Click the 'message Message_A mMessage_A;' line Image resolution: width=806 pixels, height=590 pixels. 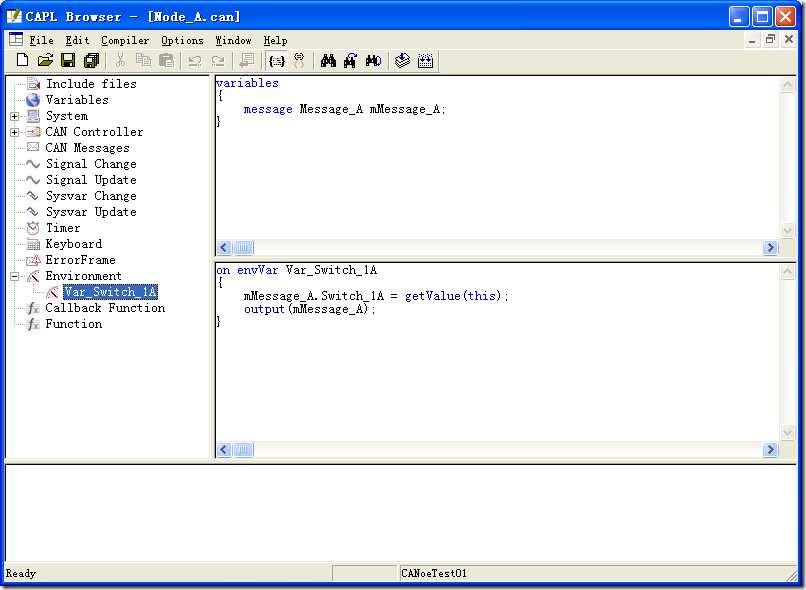(344, 109)
